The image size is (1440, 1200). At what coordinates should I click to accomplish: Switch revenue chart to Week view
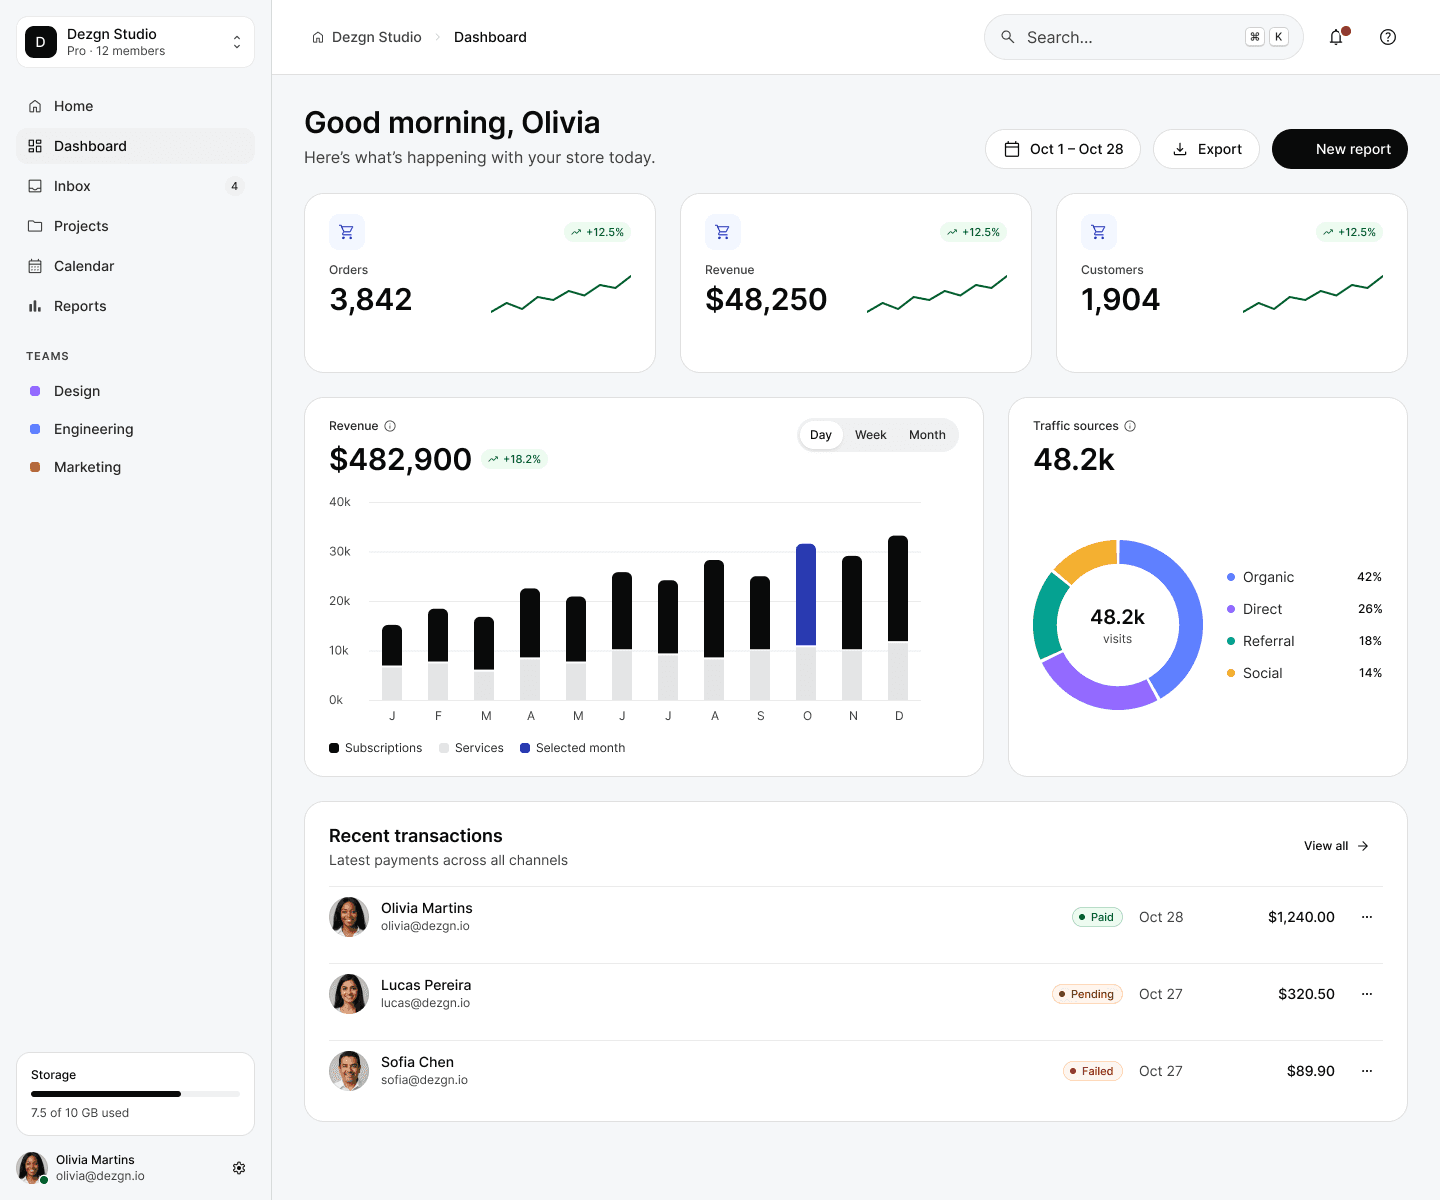pos(871,435)
